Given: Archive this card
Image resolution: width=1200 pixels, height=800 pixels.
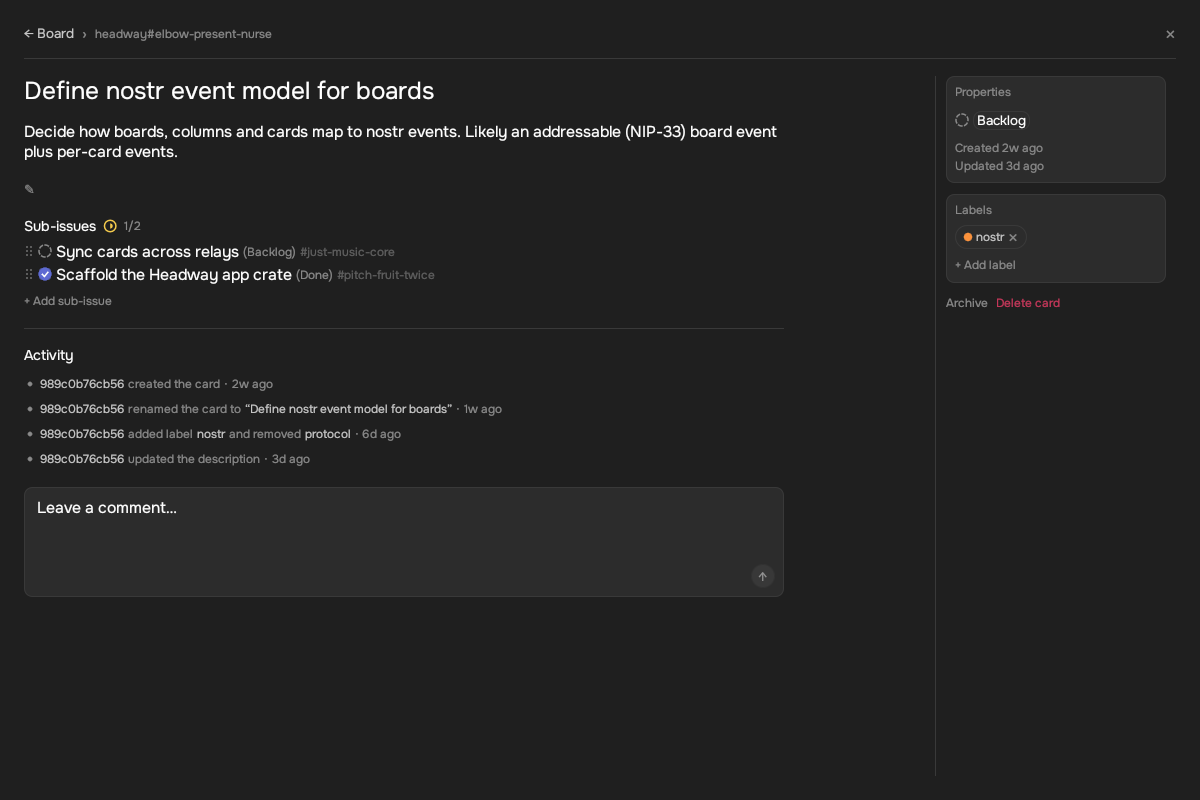Looking at the screenshot, I should [x=967, y=303].
